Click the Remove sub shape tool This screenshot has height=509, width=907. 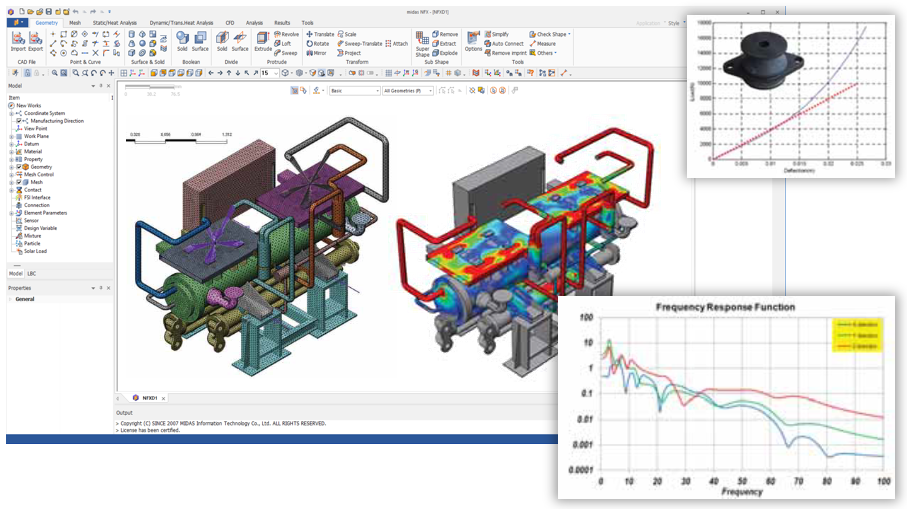[x=445, y=34]
